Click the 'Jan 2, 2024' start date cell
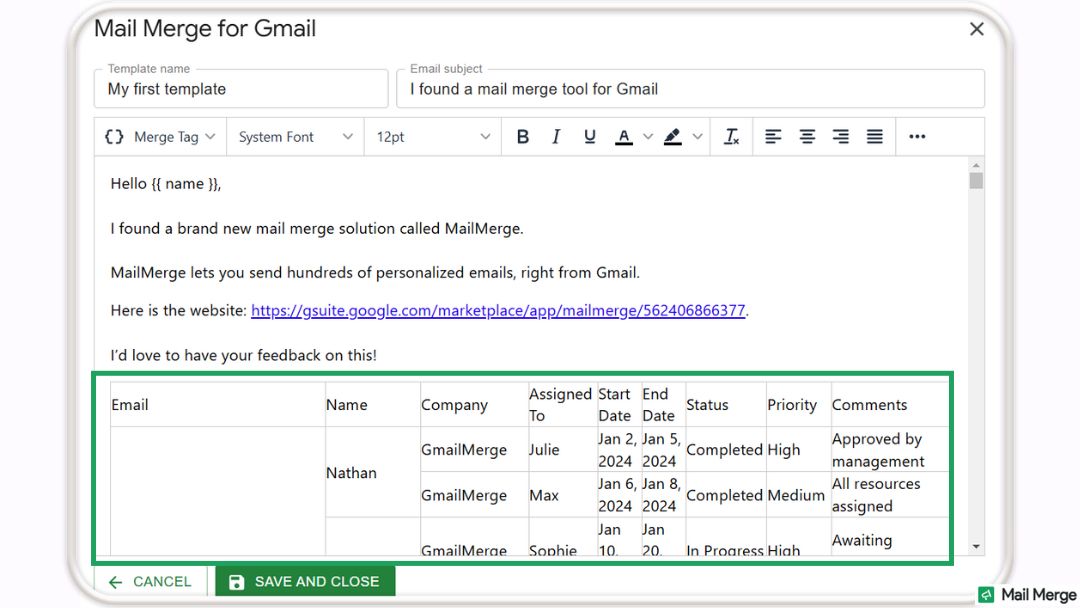The image size is (1080, 608). pyautogui.click(x=619, y=450)
